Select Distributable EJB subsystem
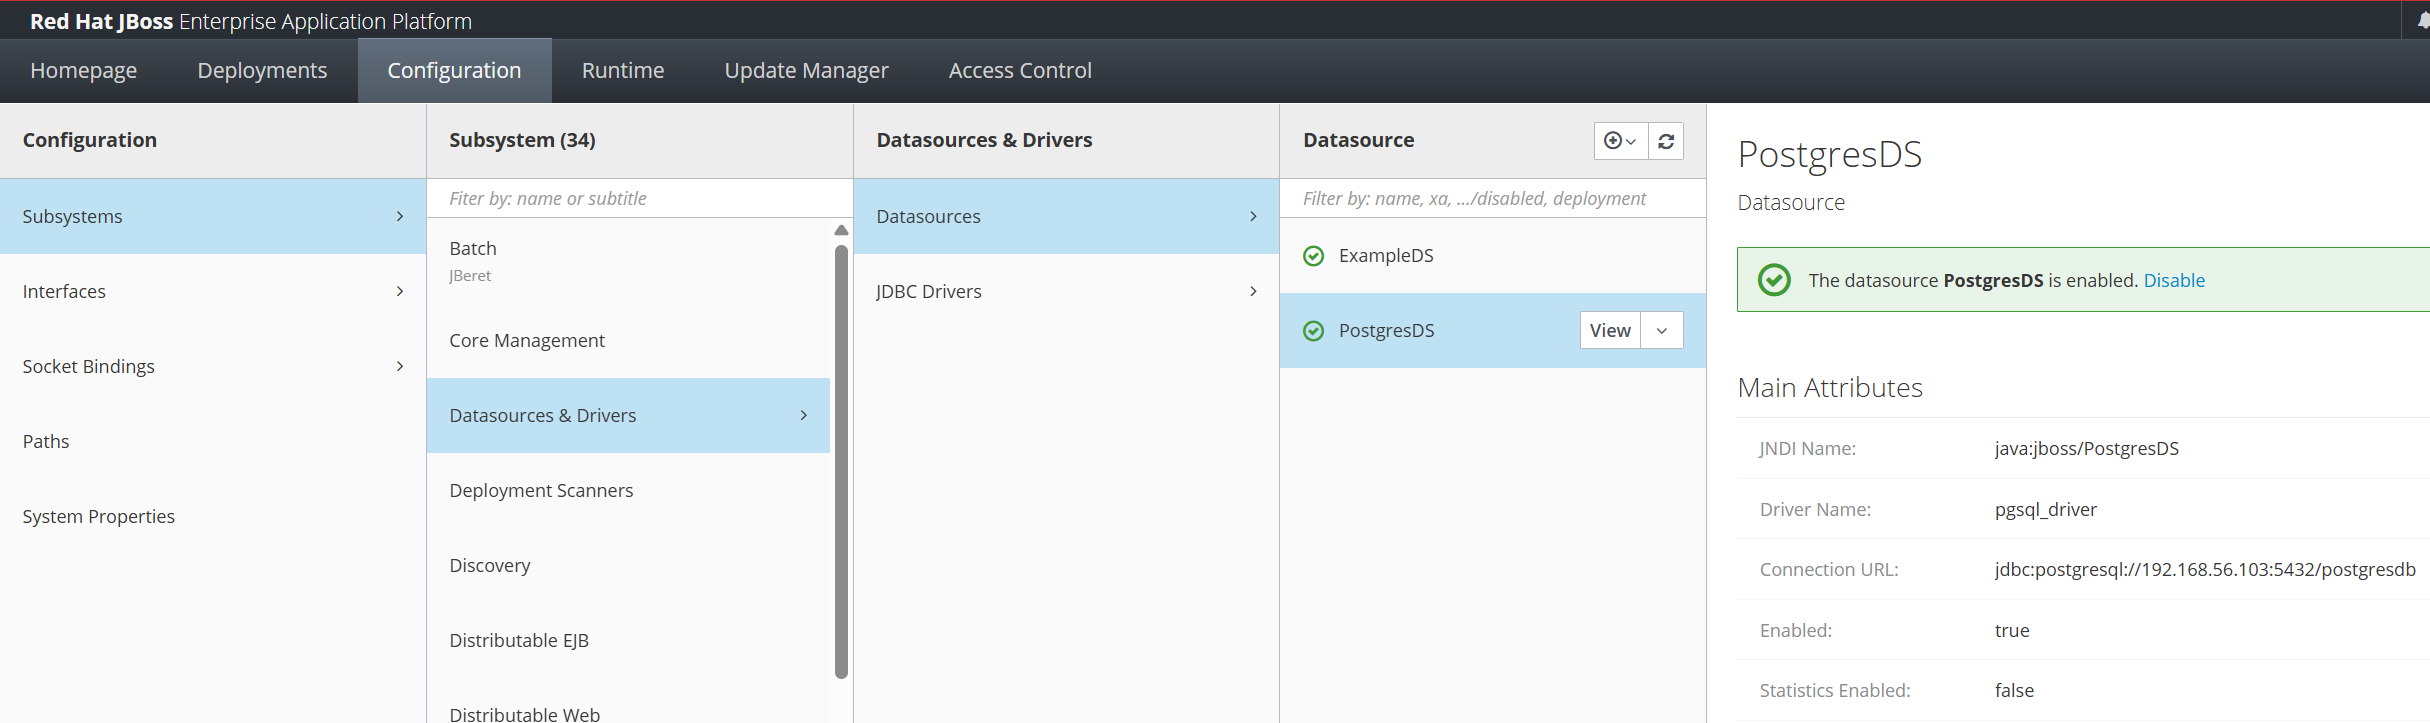 pos(628,640)
